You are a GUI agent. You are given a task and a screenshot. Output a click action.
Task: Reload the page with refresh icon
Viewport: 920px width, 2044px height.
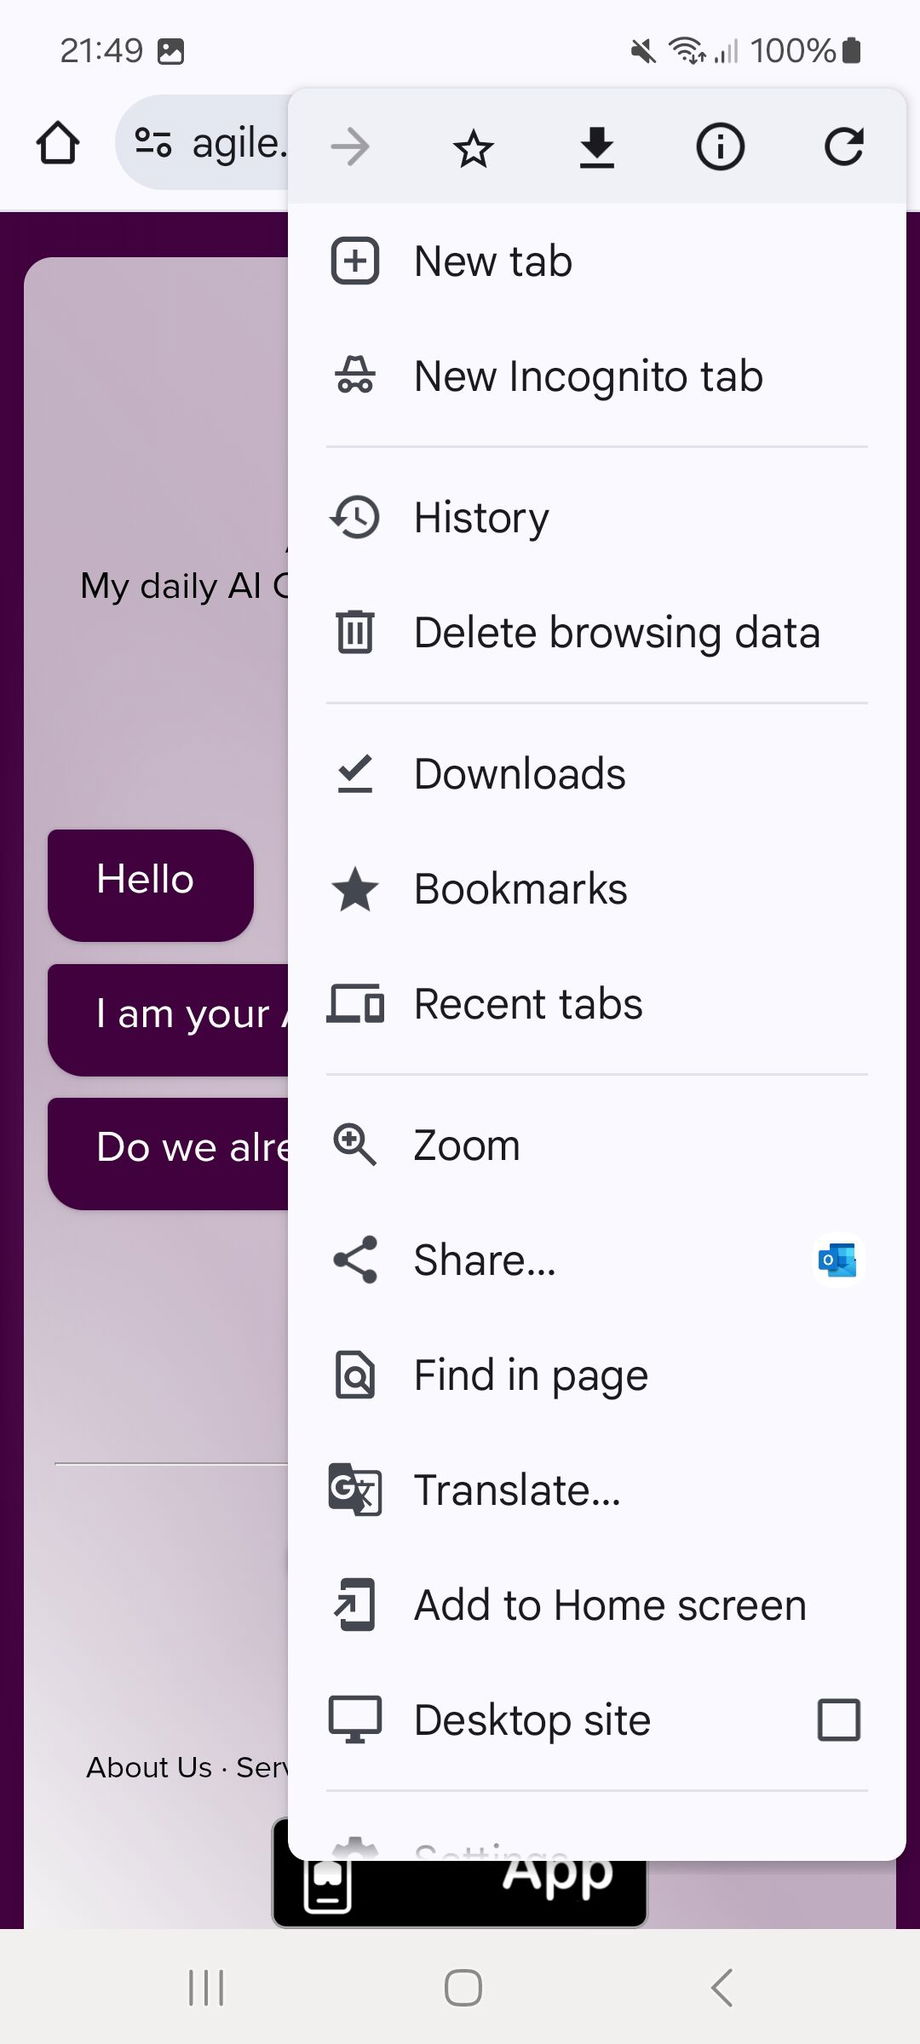coord(844,147)
